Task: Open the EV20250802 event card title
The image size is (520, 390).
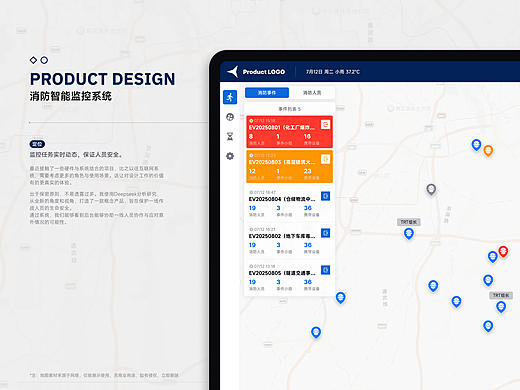Action: point(282,236)
